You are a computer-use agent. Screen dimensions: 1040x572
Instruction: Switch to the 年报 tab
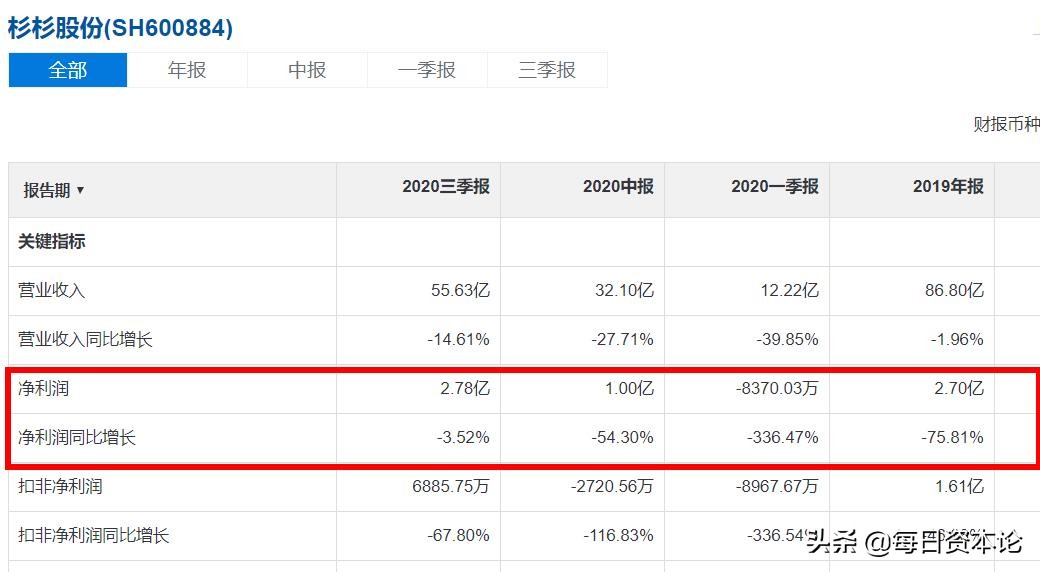187,70
